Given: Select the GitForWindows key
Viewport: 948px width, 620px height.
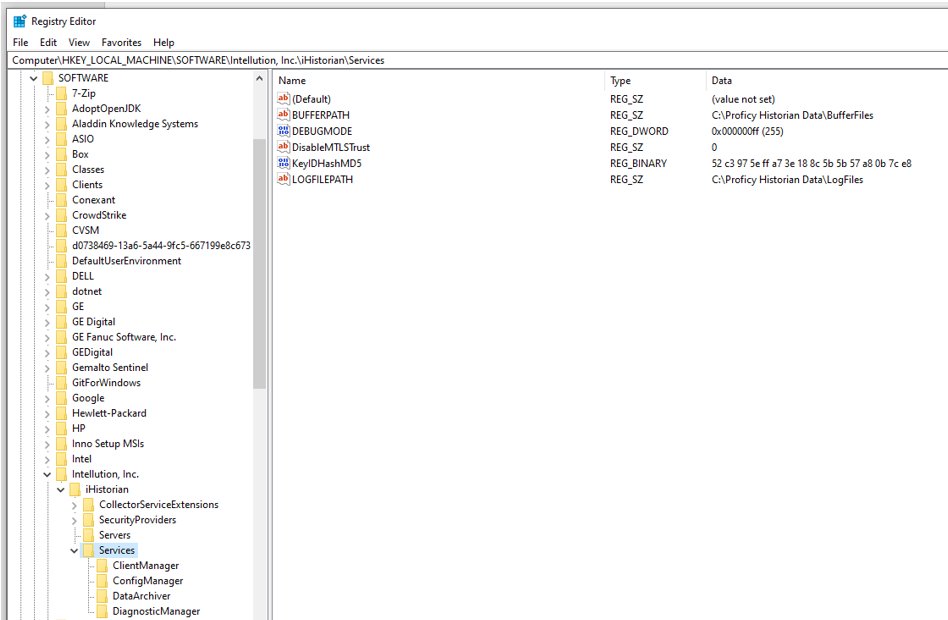Looking at the screenshot, I should point(106,383).
